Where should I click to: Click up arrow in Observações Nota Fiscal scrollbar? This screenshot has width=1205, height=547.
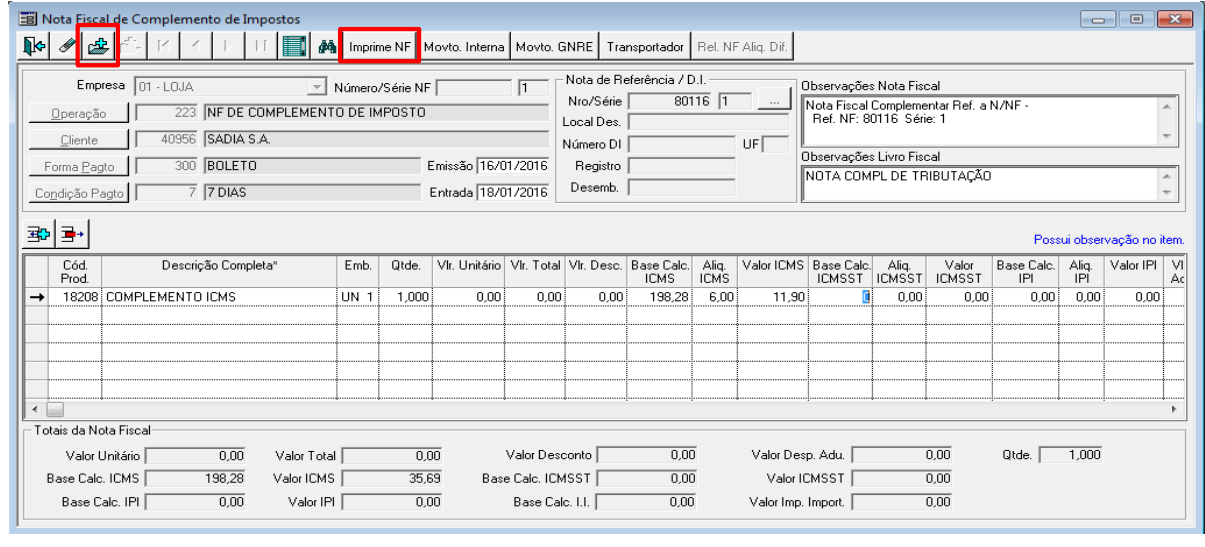tap(1166, 104)
